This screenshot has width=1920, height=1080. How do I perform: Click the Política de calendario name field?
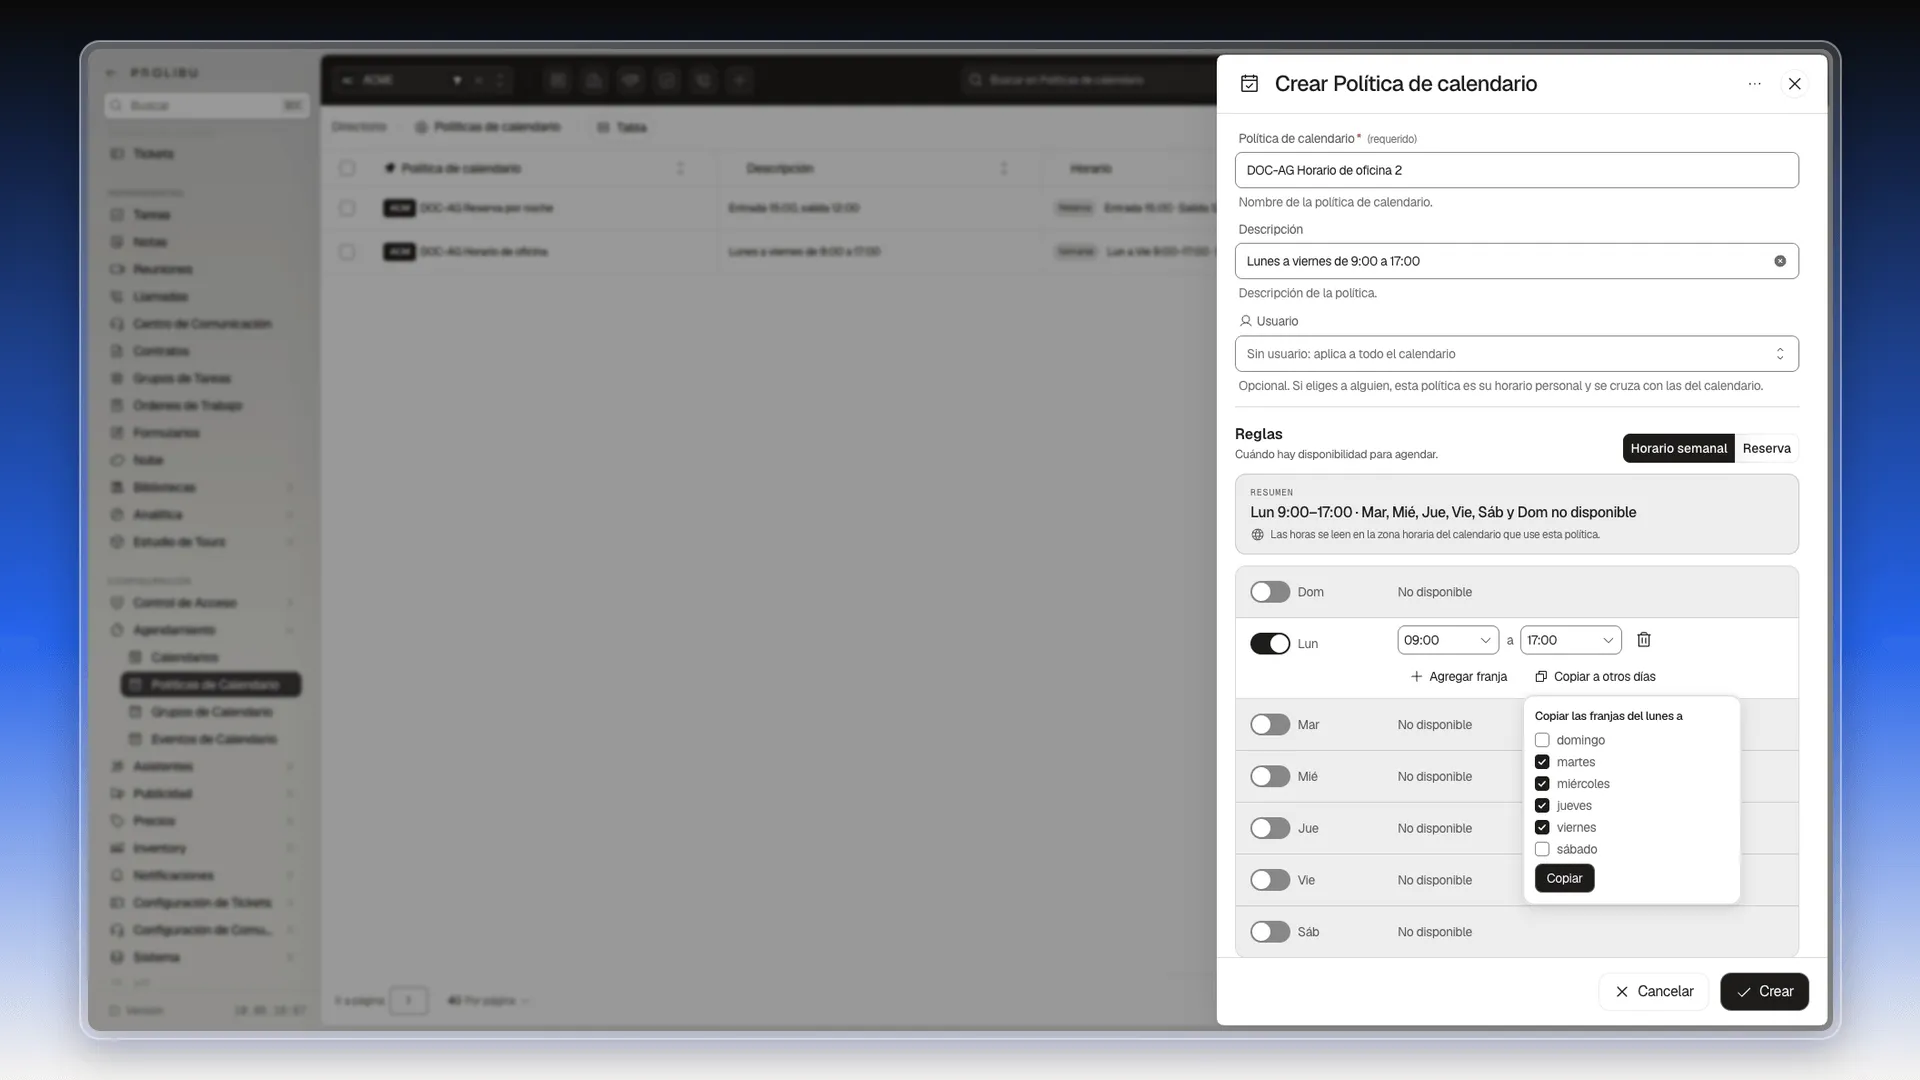pos(1516,170)
